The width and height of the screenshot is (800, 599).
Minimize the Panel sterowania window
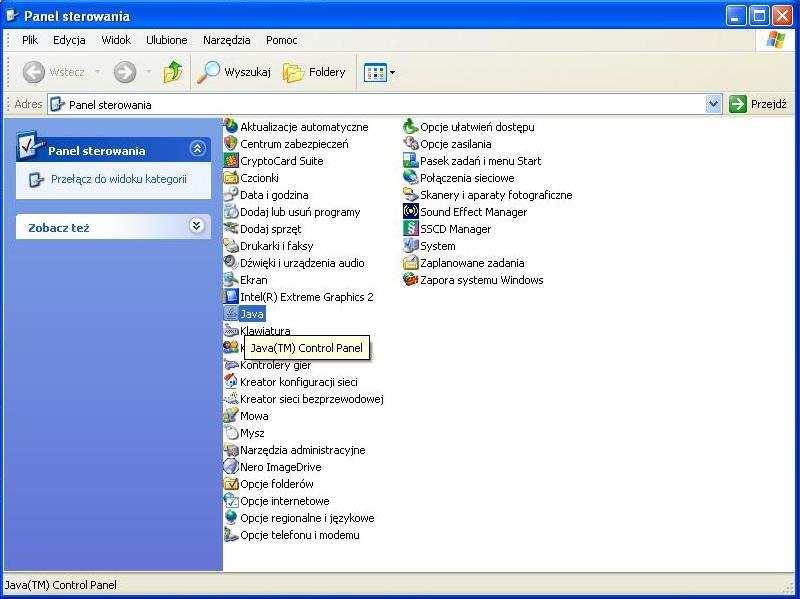736,16
